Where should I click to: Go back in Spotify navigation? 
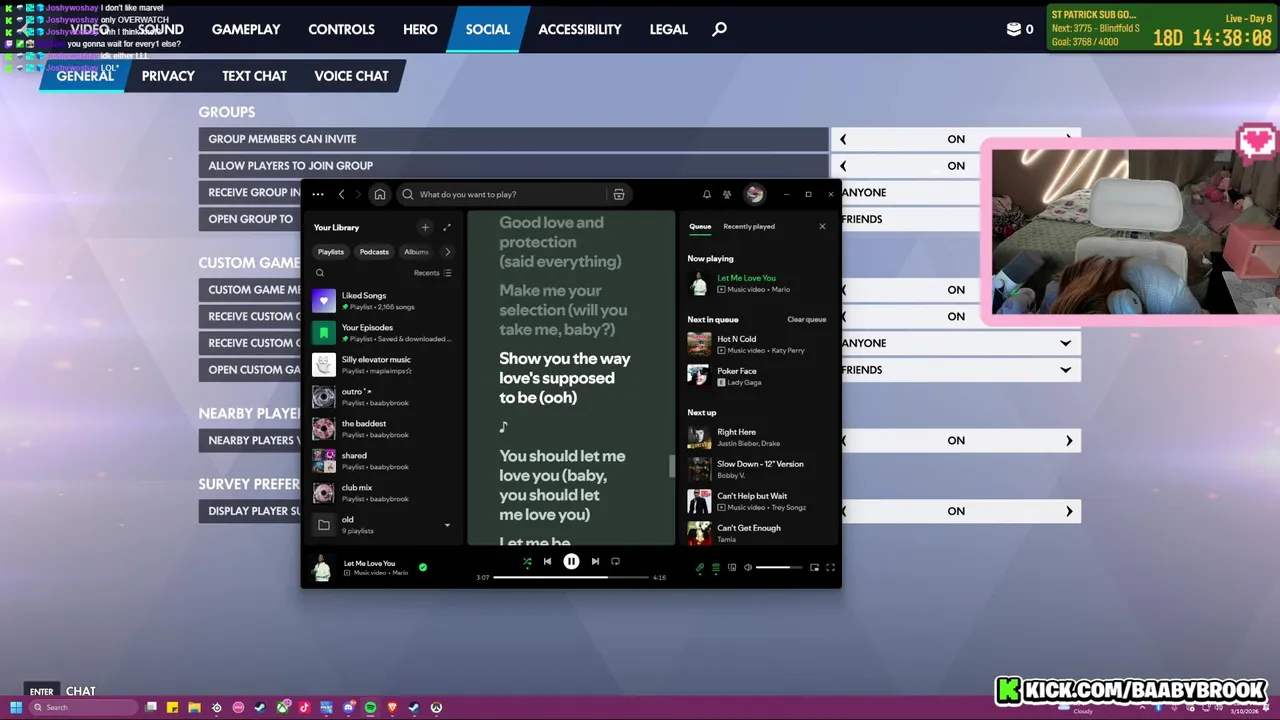tap(341, 194)
